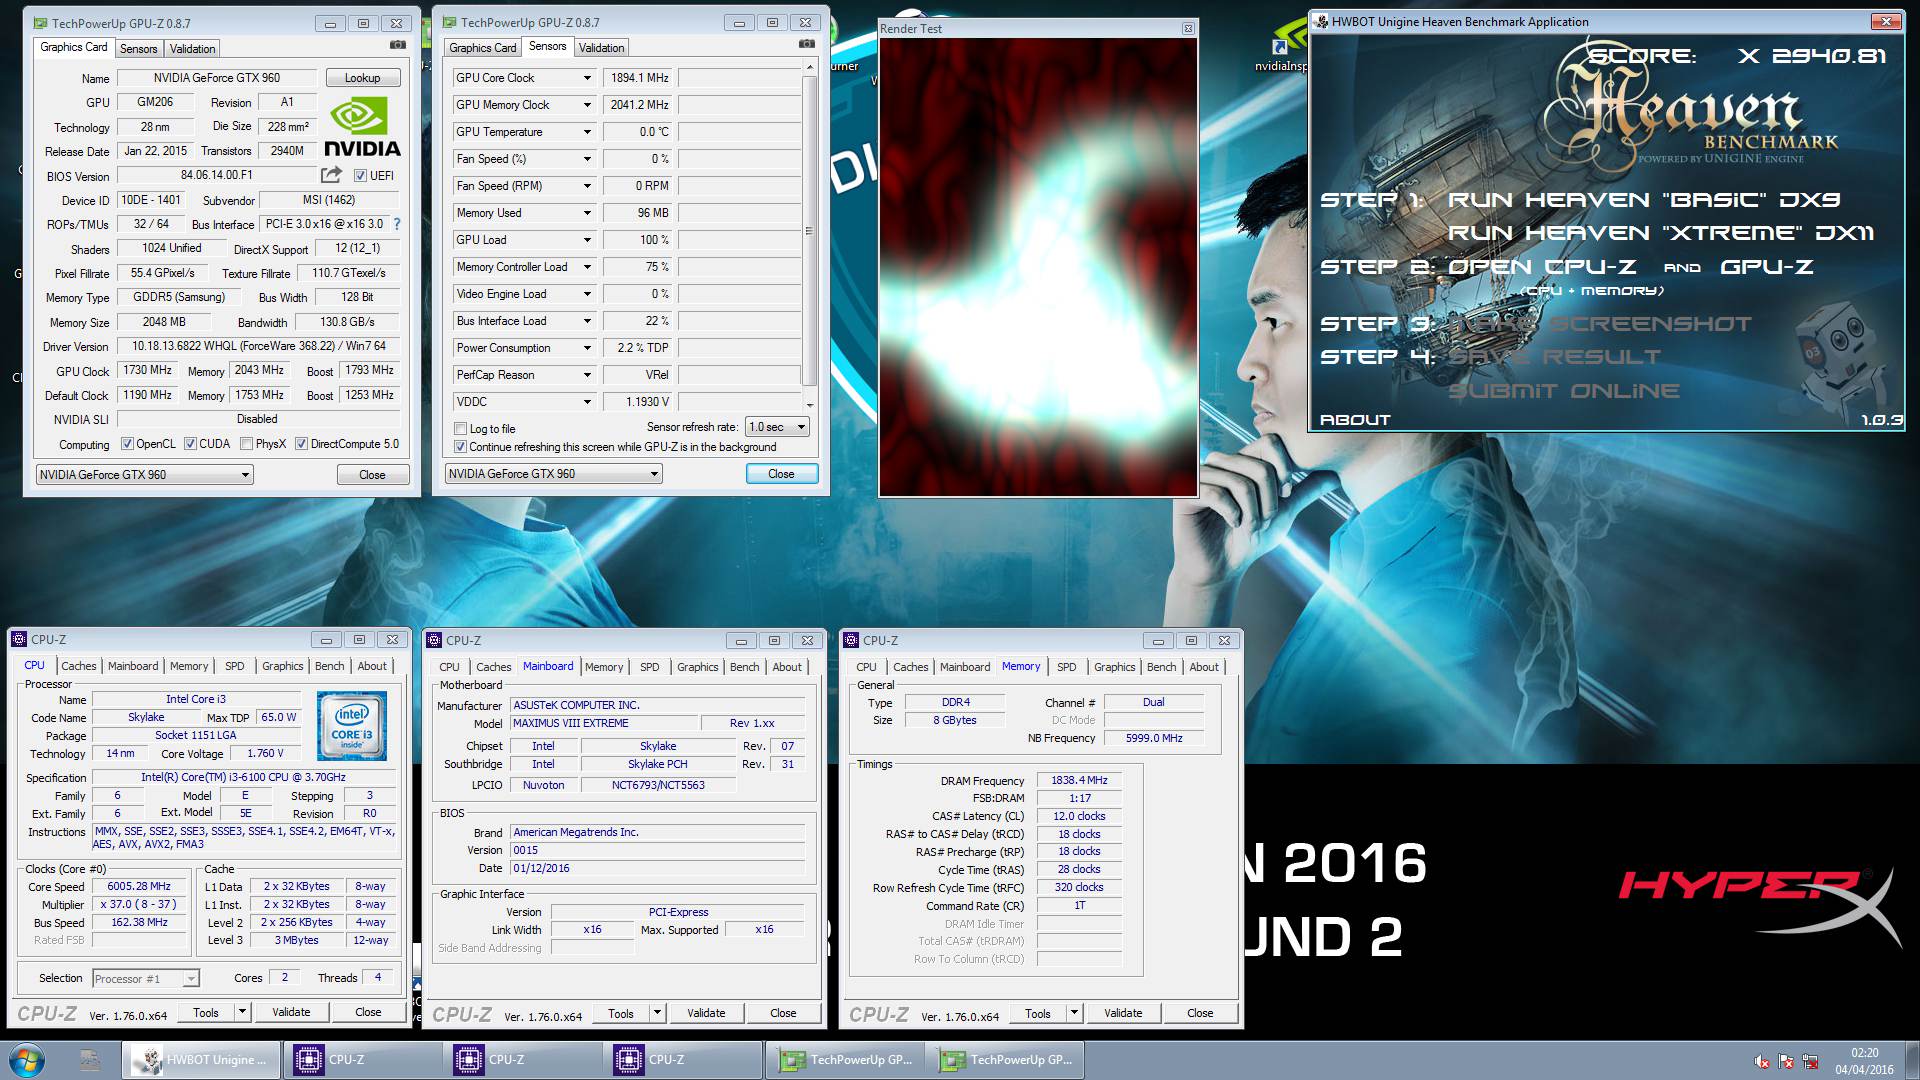Screen dimensions: 1920x1080
Task: Click the second CPU-Z taskbar item
Action: (522, 1060)
